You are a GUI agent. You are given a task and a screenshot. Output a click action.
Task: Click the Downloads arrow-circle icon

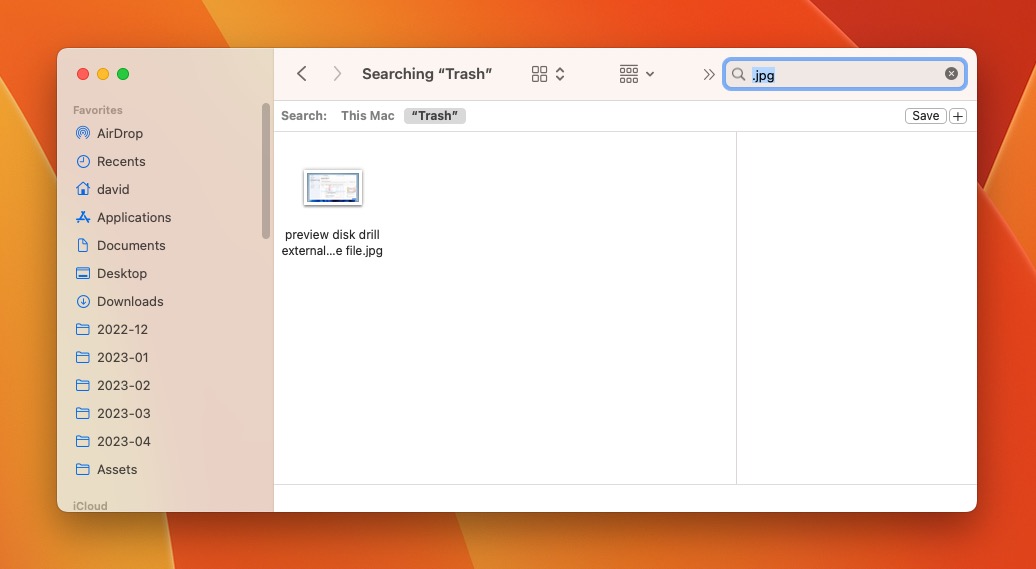click(x=83, y=301)
